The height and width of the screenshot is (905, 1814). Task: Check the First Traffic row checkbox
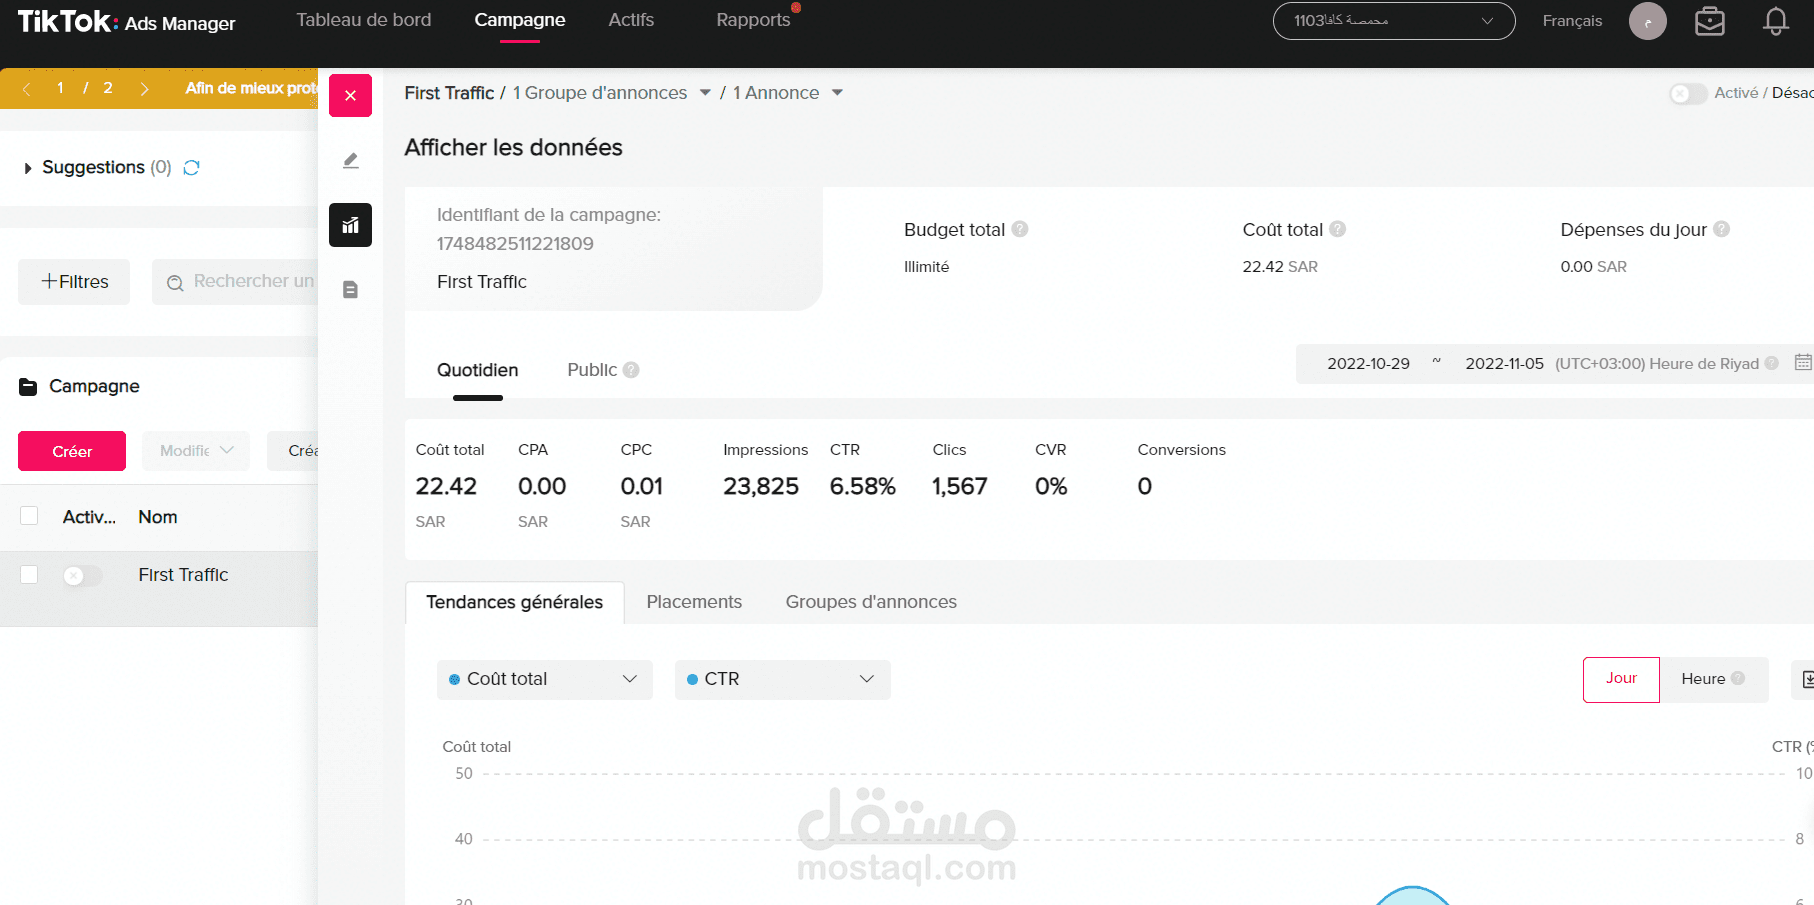click(x=29, y=575)
